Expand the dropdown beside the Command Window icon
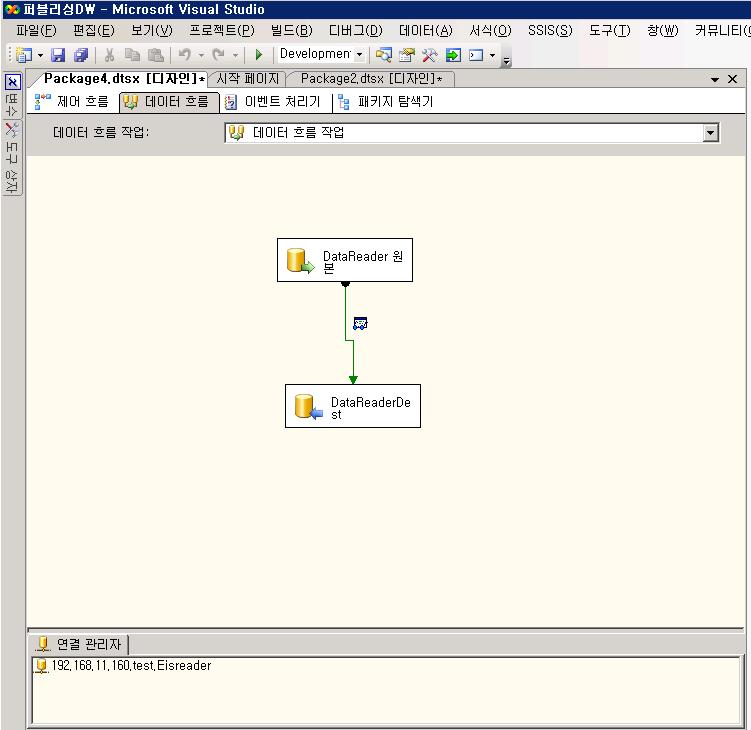The image size is (751, 730). click(x=492, y=56)
